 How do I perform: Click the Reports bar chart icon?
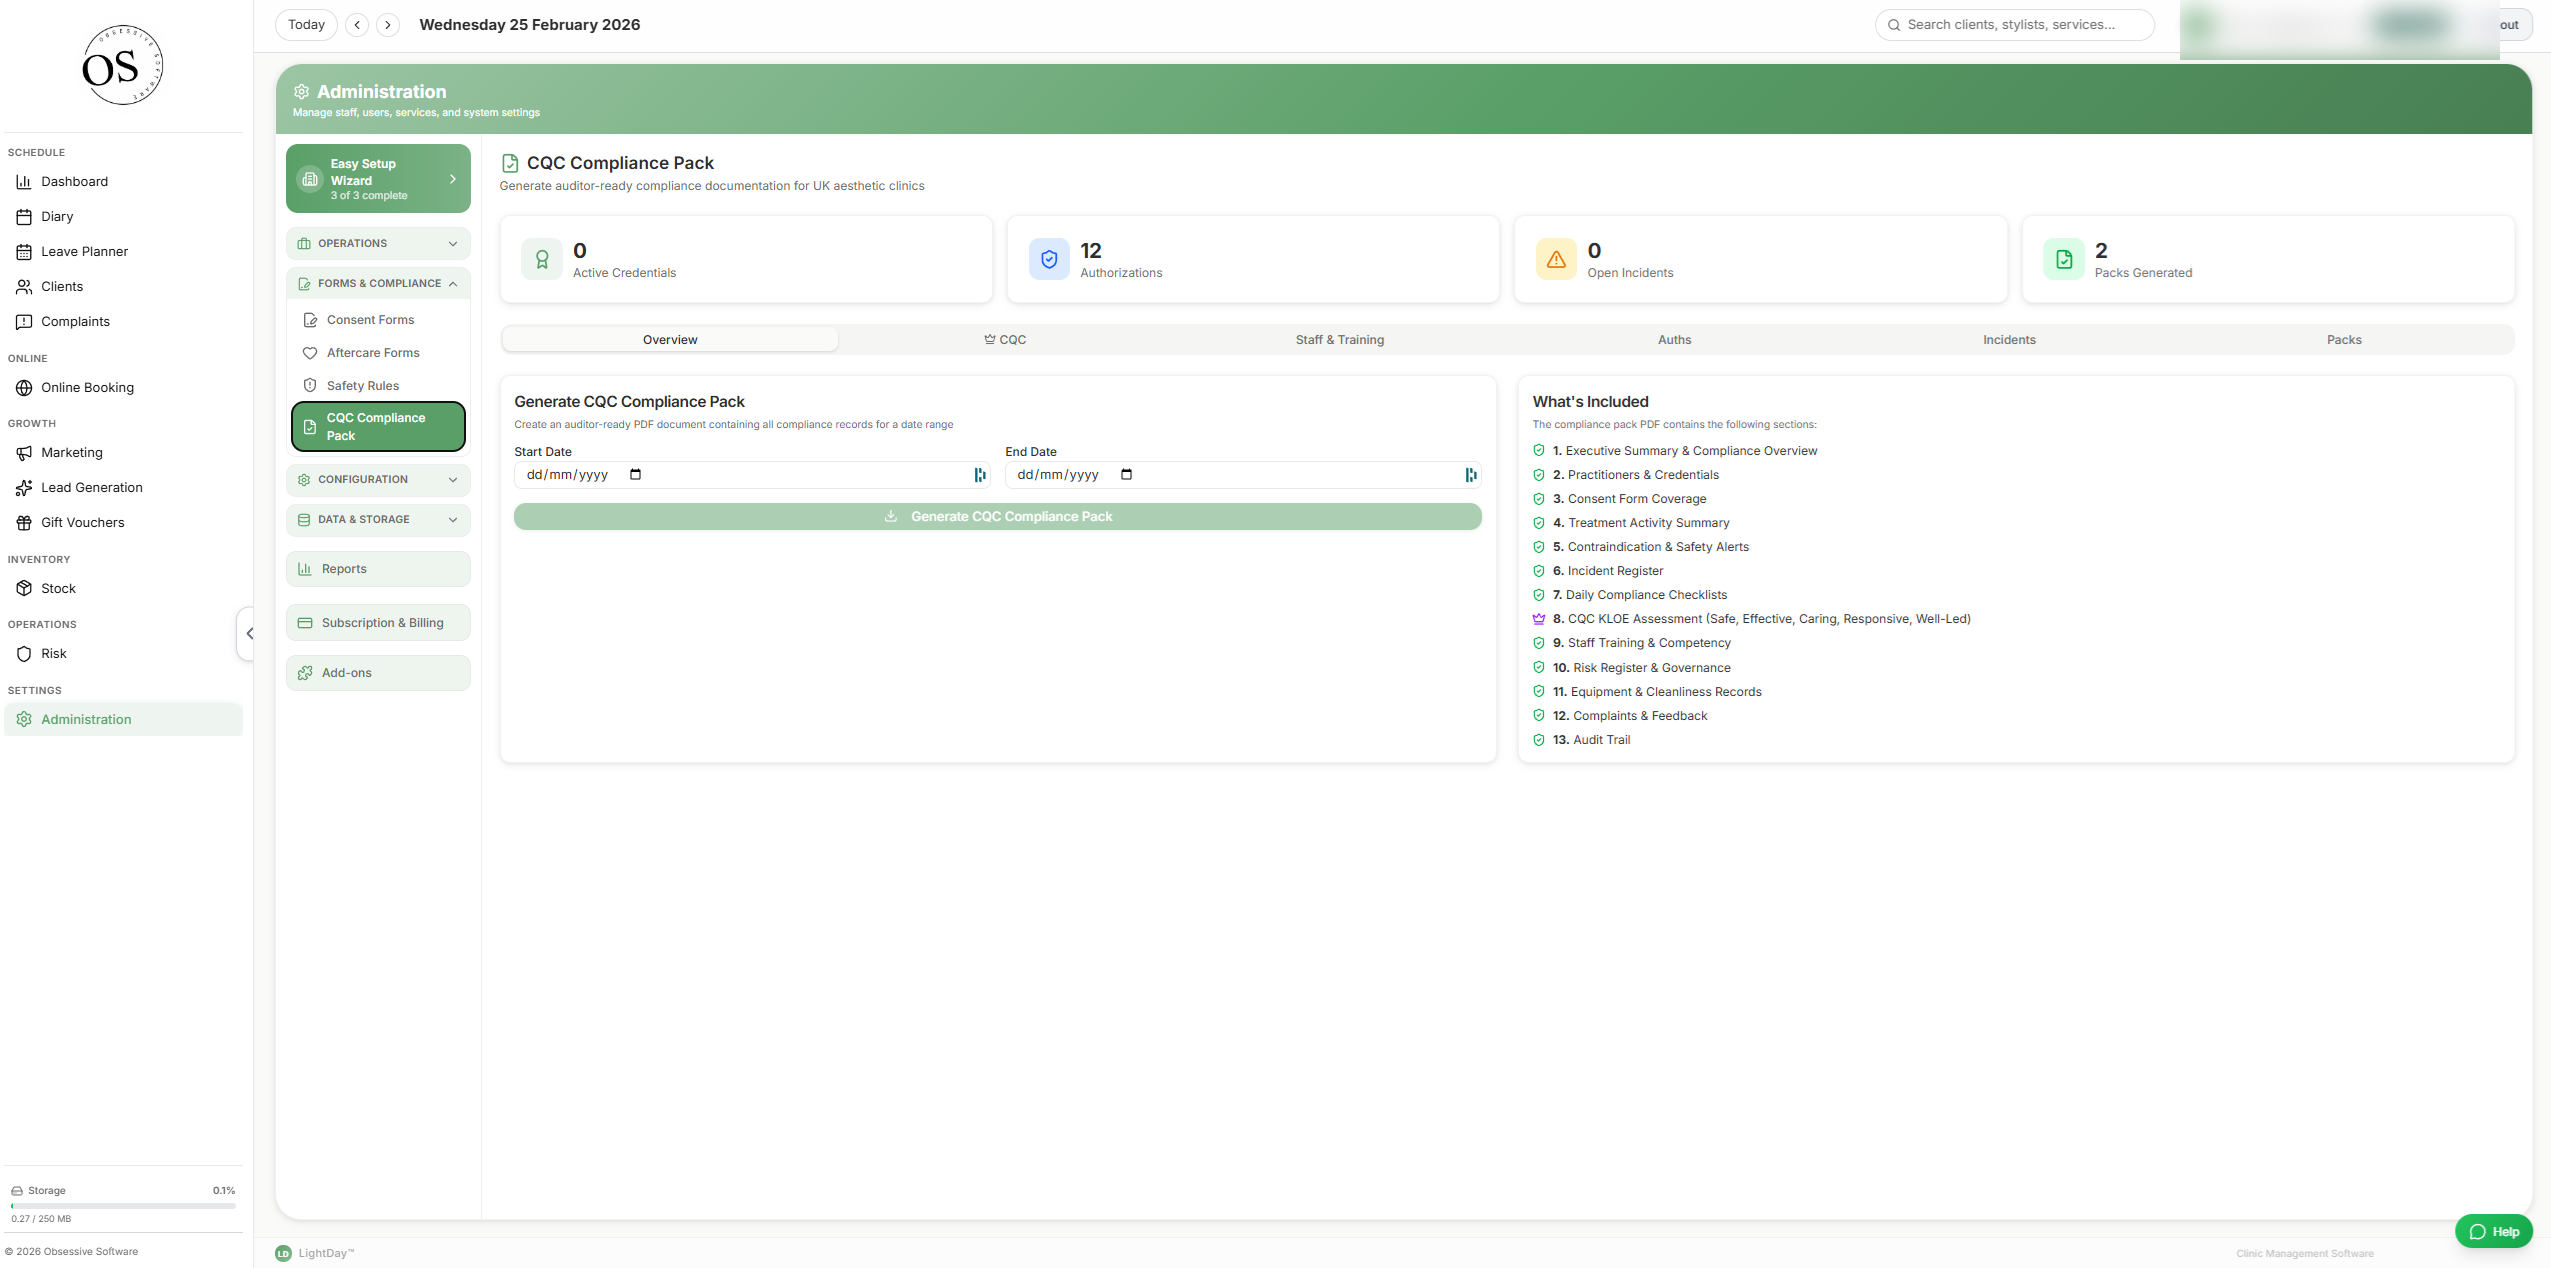pyautogui.click(x=305, y=569)
